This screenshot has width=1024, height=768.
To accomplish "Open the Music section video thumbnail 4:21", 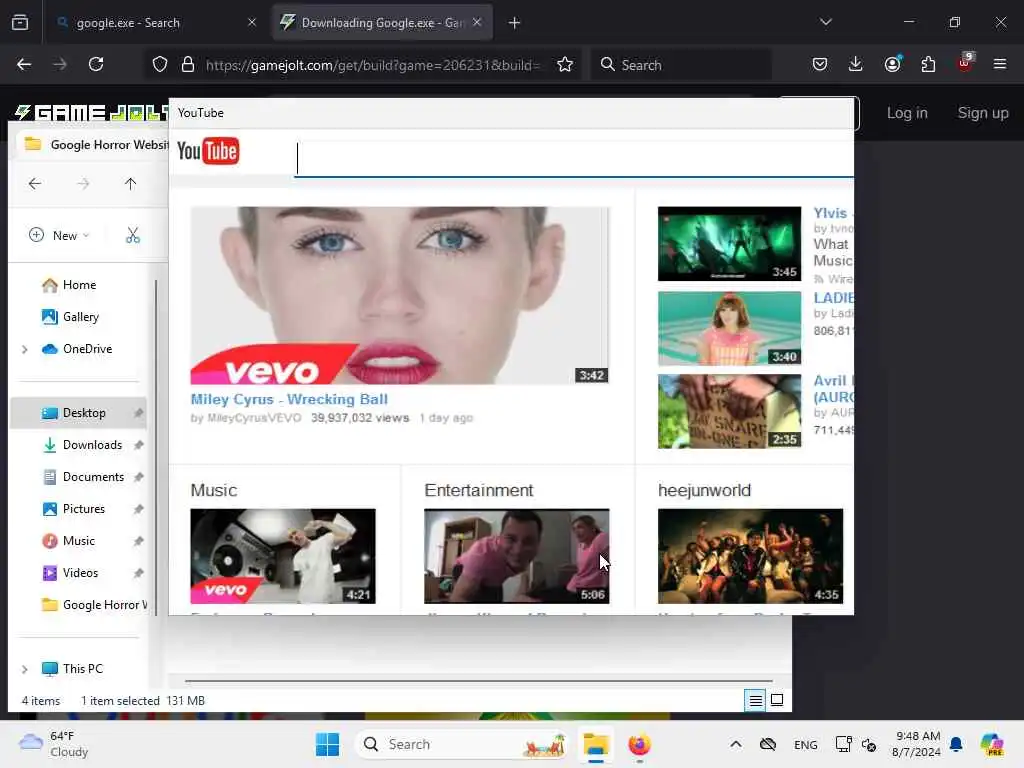I will [283, 556].
